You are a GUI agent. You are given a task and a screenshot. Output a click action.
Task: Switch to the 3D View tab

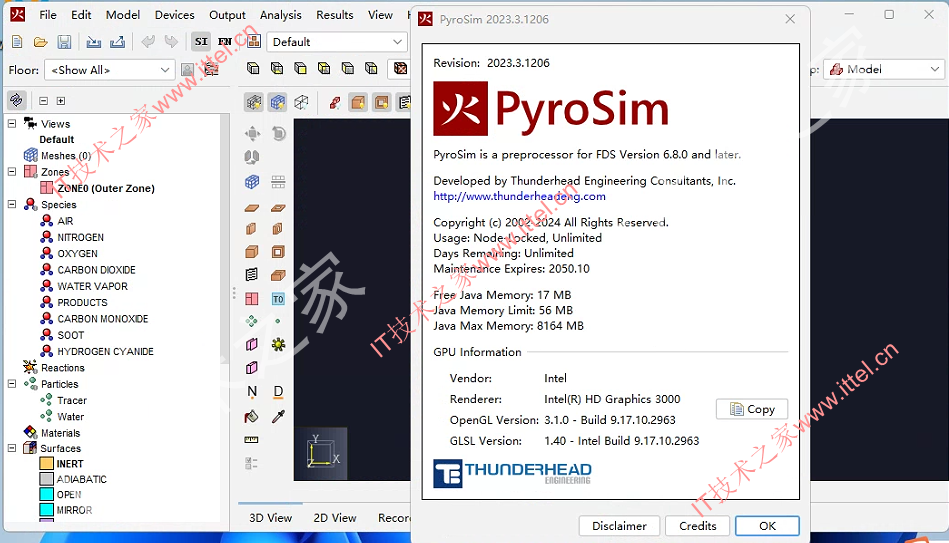[271, 518]
